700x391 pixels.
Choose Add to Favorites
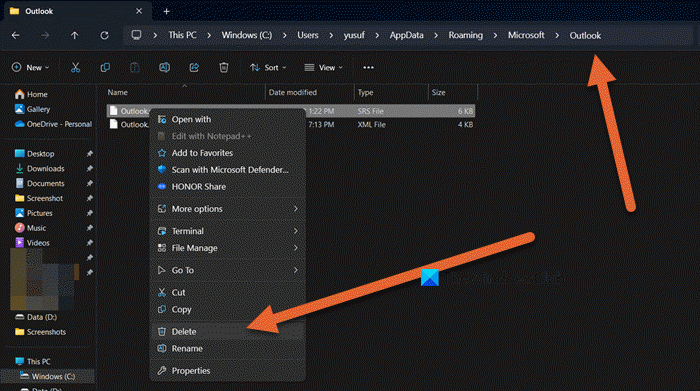tap(228, 153)
